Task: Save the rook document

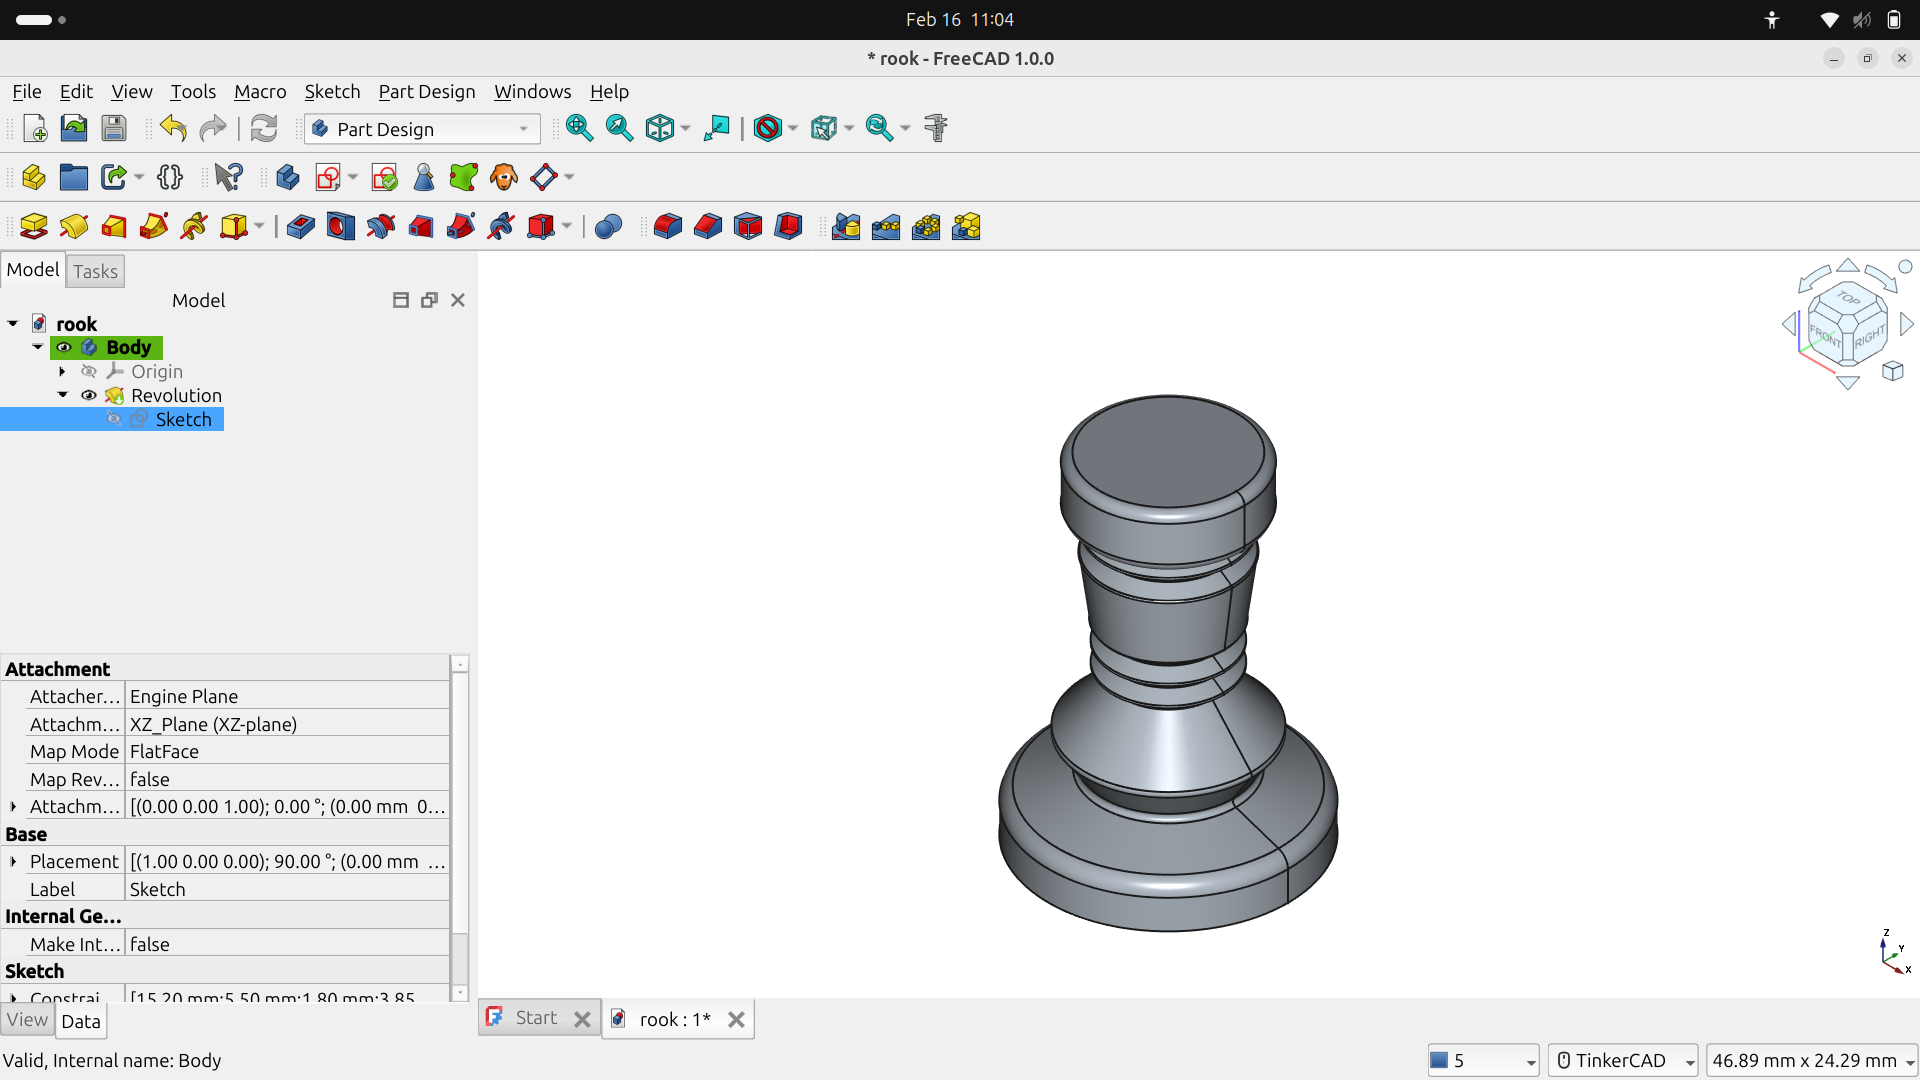Action: pyautogui.click(x=114, y=128)
